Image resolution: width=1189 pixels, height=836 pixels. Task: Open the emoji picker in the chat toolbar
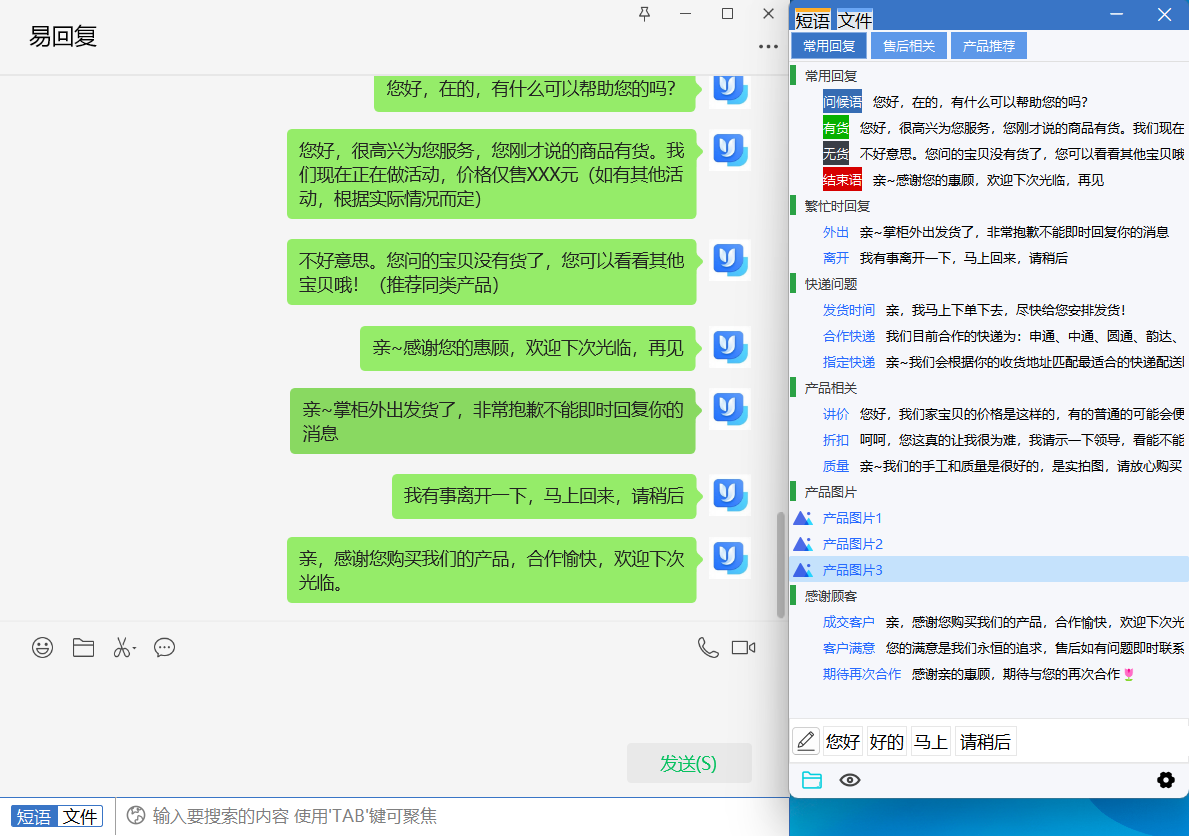click(x=41, y=648)
